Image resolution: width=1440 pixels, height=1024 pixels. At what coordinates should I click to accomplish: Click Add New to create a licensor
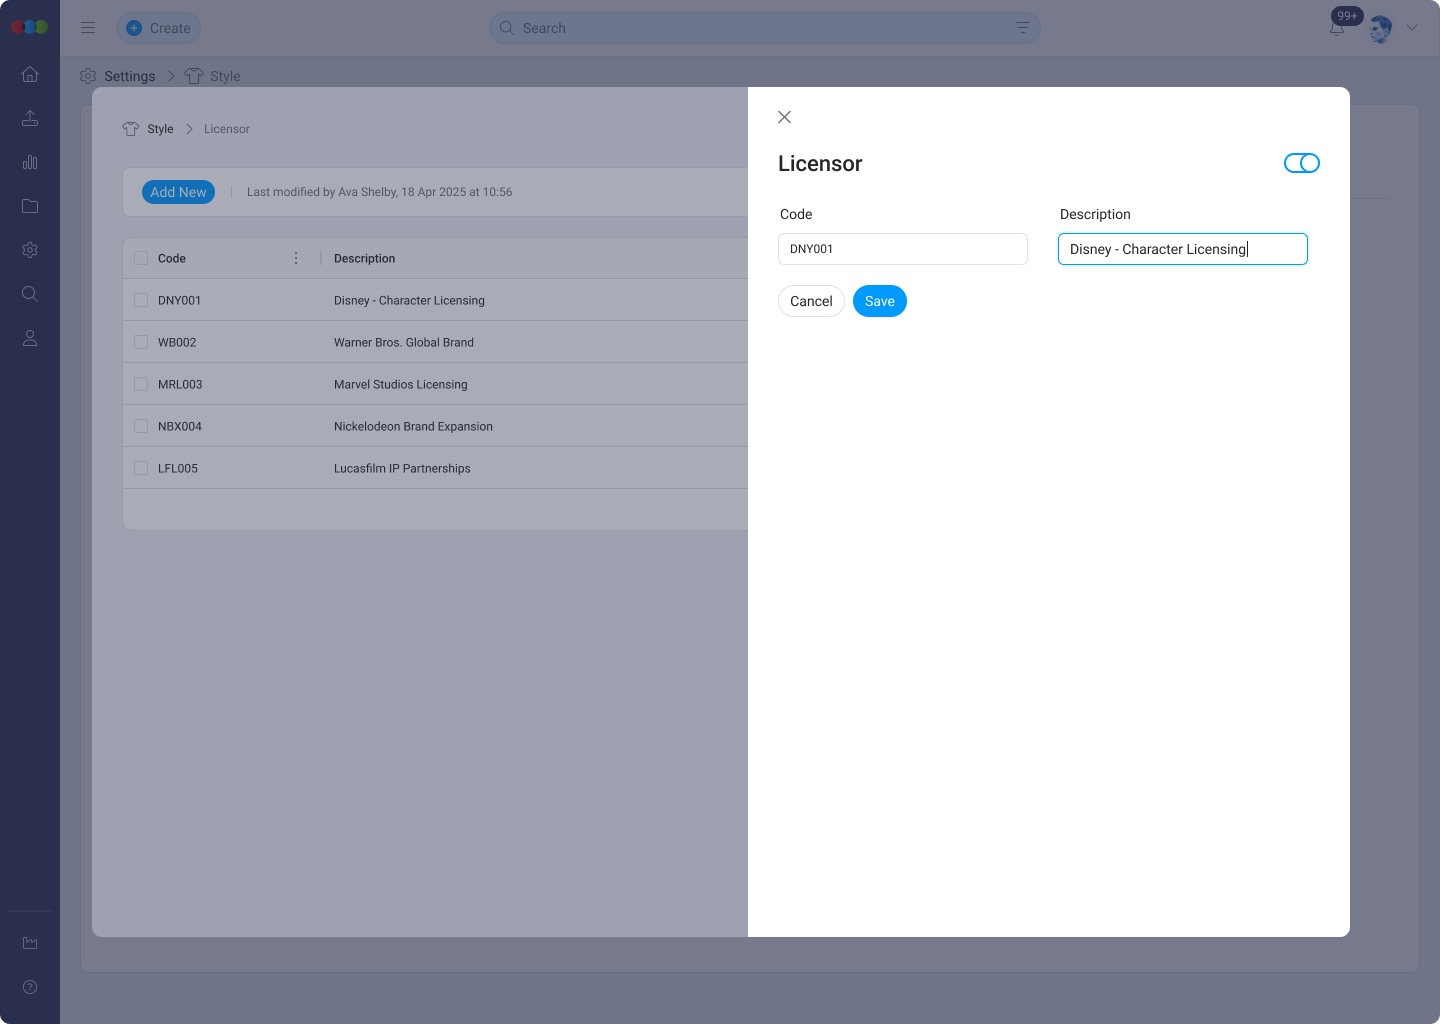click(178, 191)
